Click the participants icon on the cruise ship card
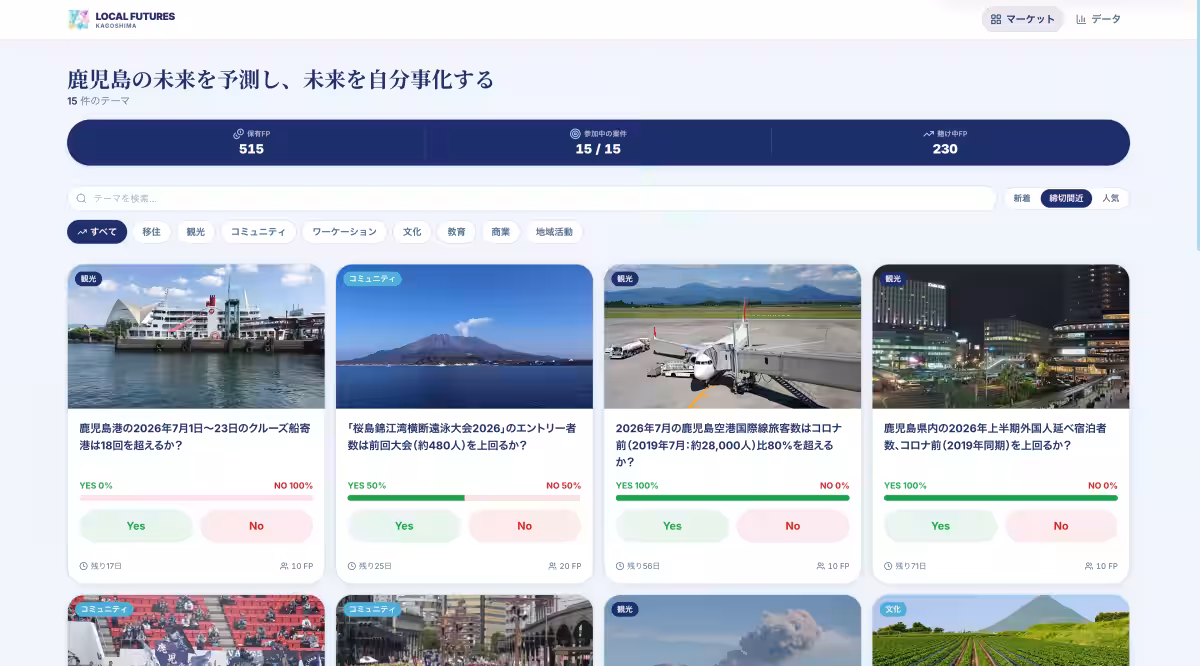 284,566
